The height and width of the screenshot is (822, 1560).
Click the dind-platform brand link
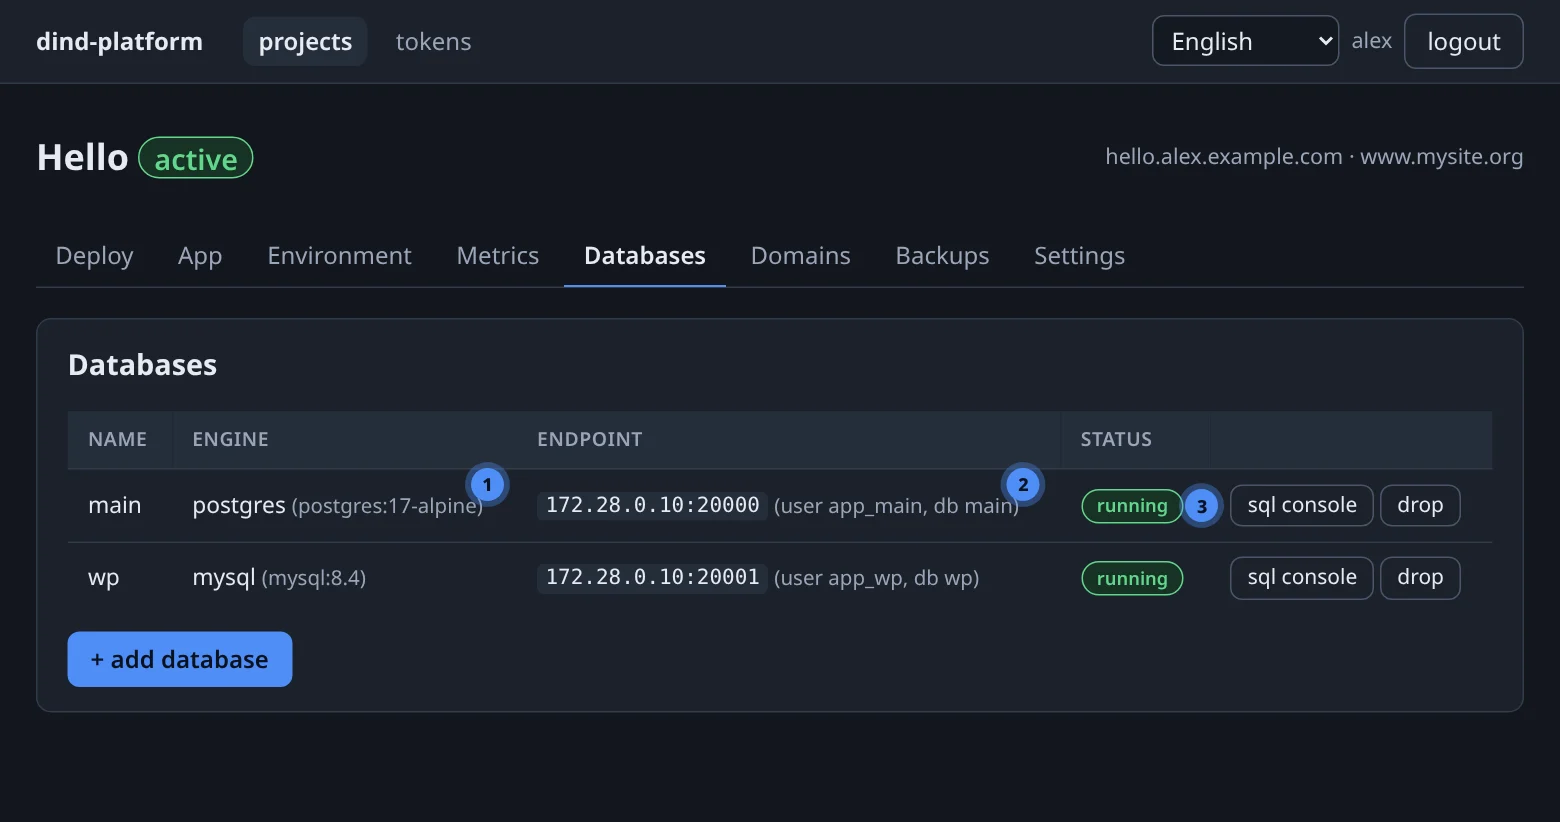[x=119, y=41]
